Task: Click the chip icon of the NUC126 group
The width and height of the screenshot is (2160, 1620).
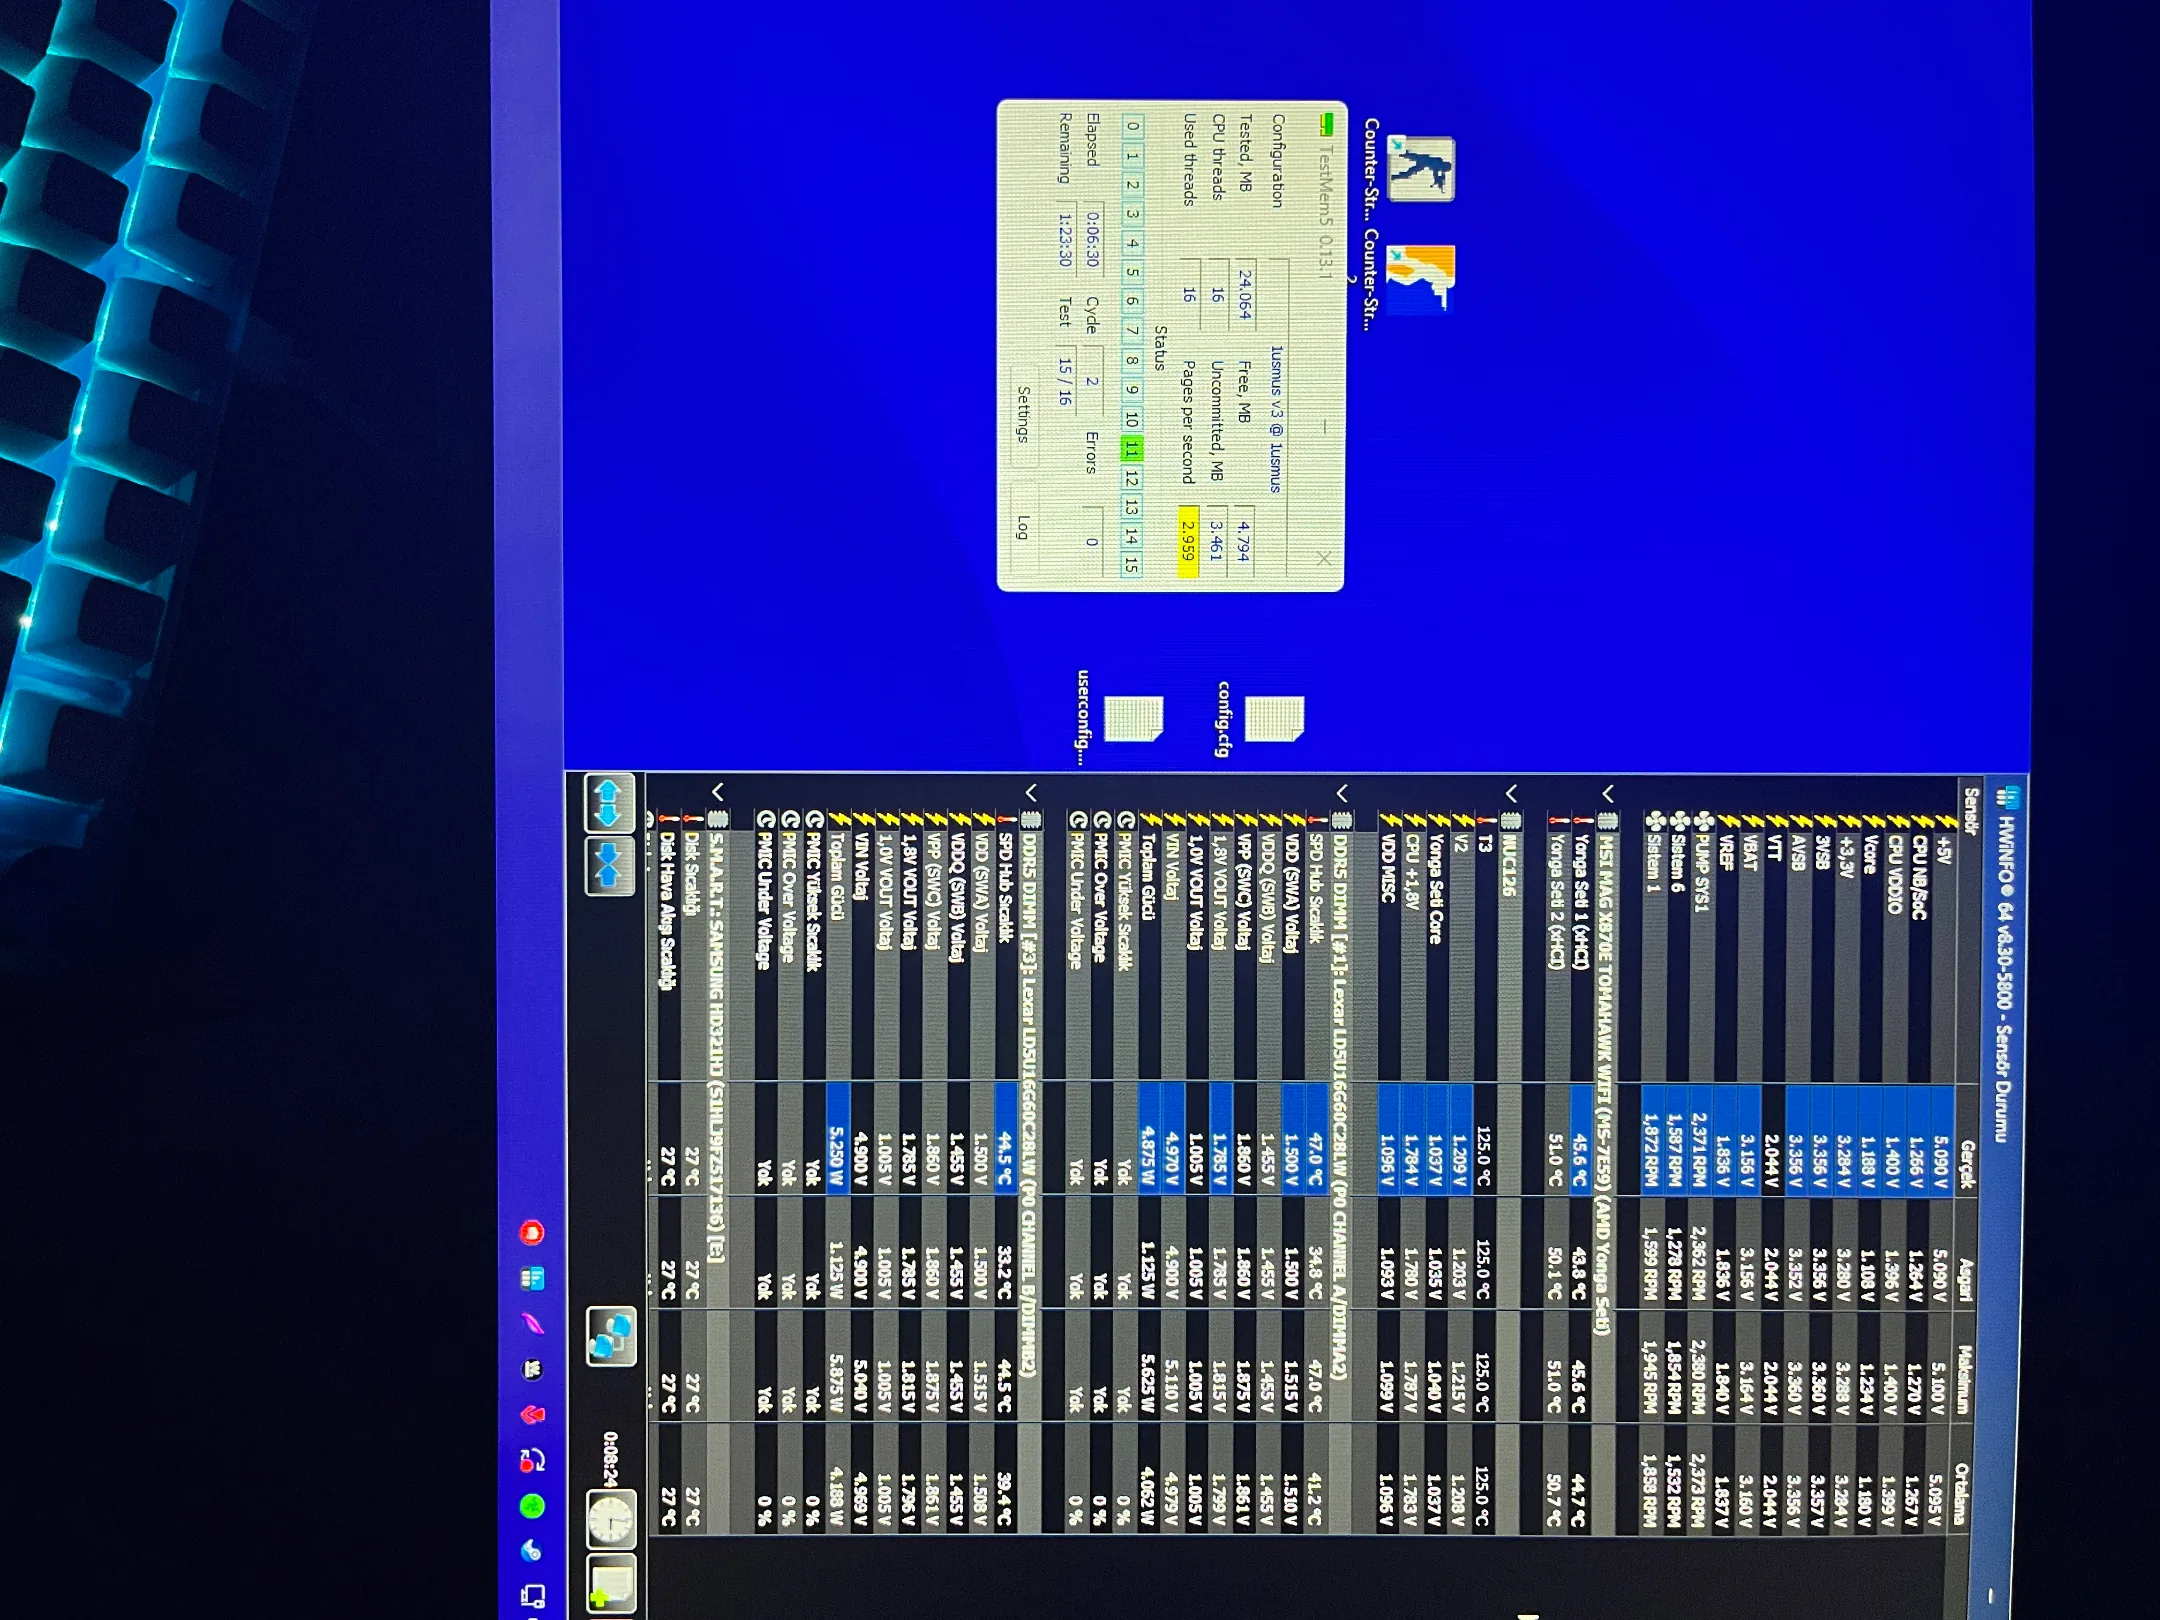Action: point(1509,821)
